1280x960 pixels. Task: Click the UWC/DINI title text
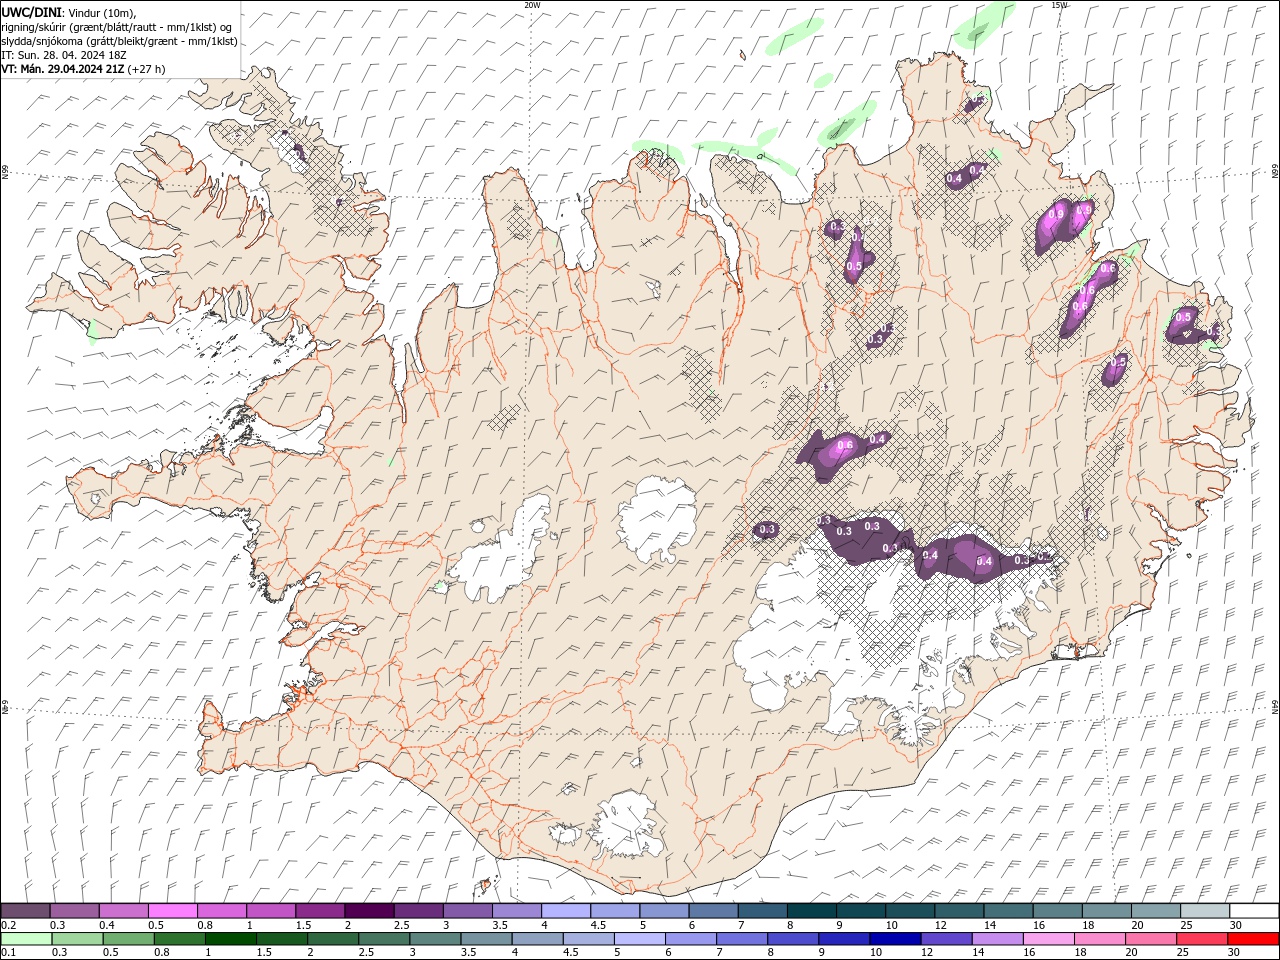coord(33,12)
